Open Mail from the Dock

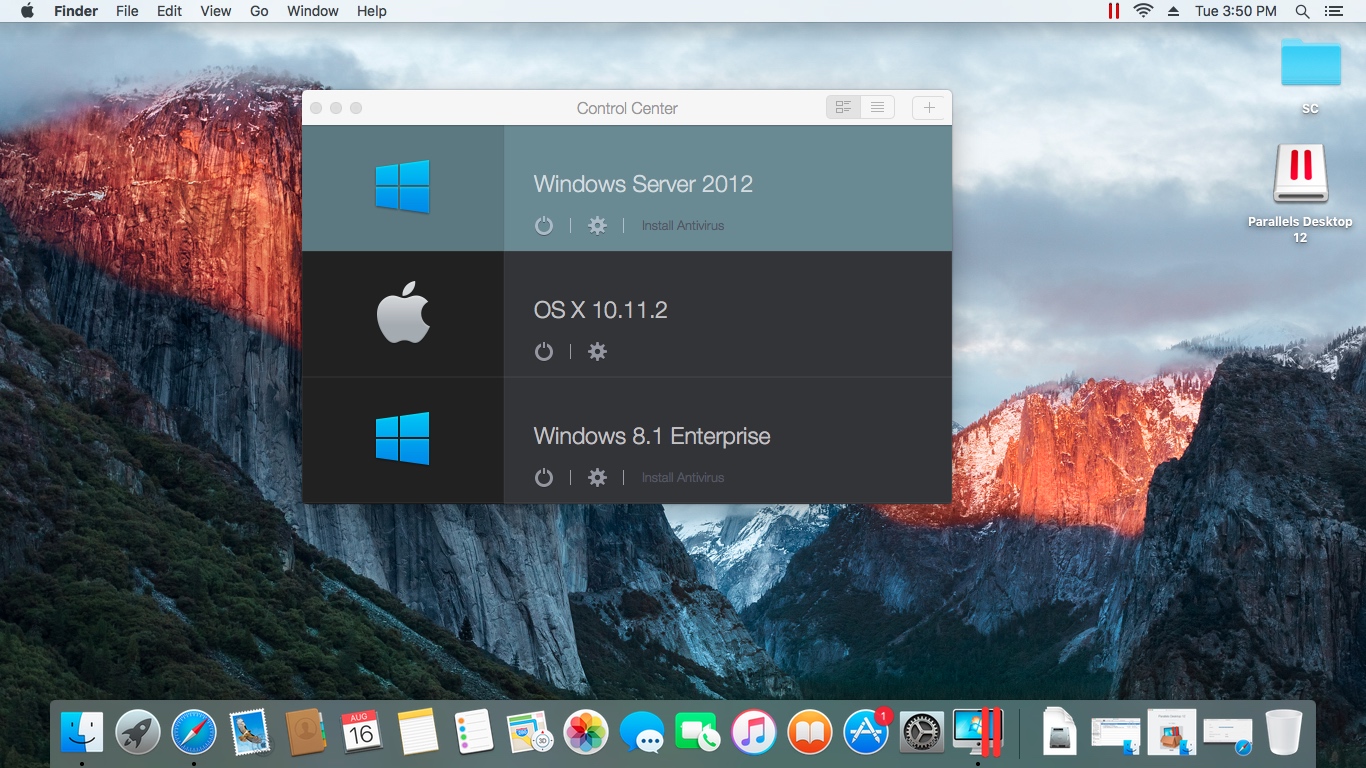250,732
